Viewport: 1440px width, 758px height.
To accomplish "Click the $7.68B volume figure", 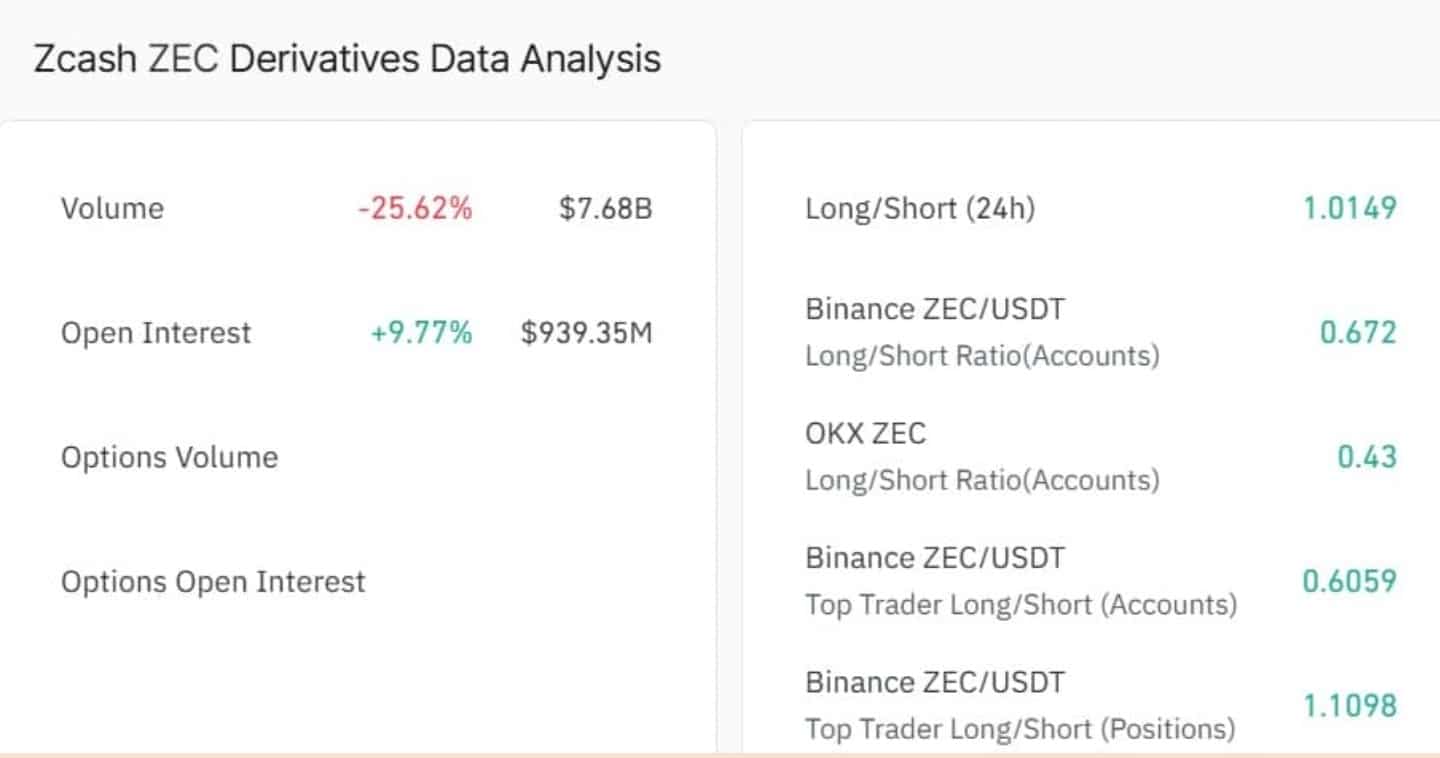I will tap(606, 209).
